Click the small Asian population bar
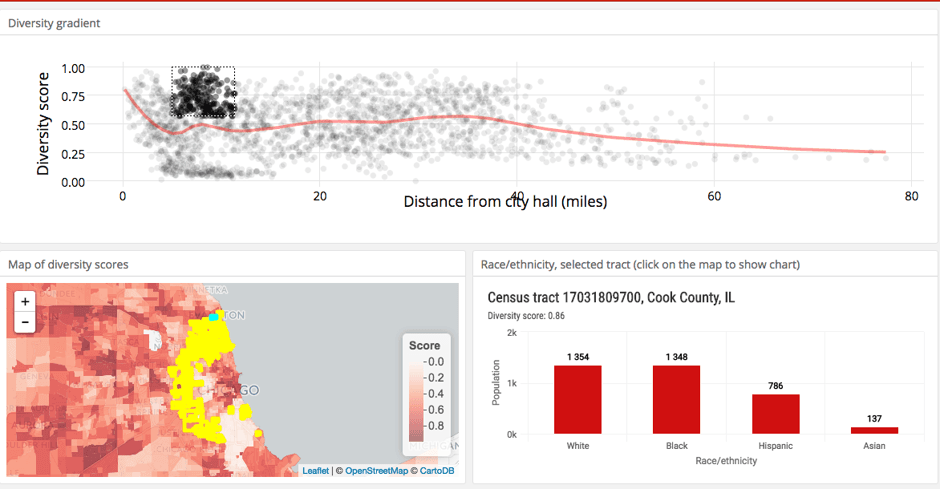This screenshot has height=489, width=940. click(x=874, y=430)
